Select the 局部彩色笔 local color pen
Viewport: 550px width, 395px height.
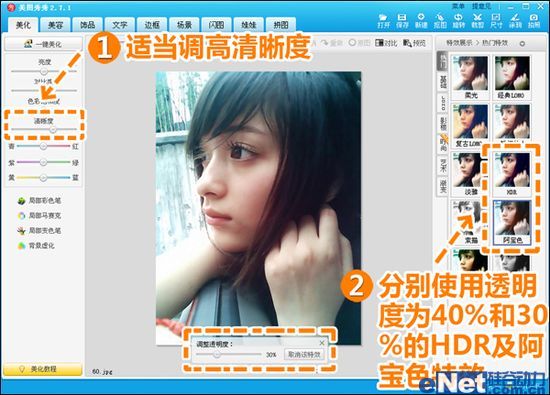[39, 201]
